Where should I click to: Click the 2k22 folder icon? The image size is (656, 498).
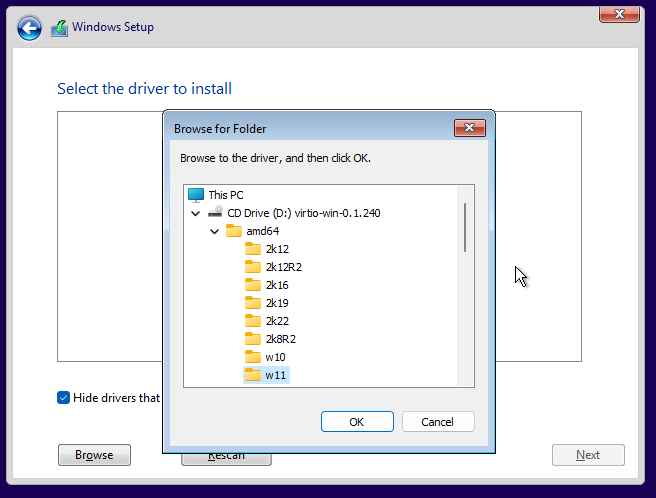[x=253, y=321]
